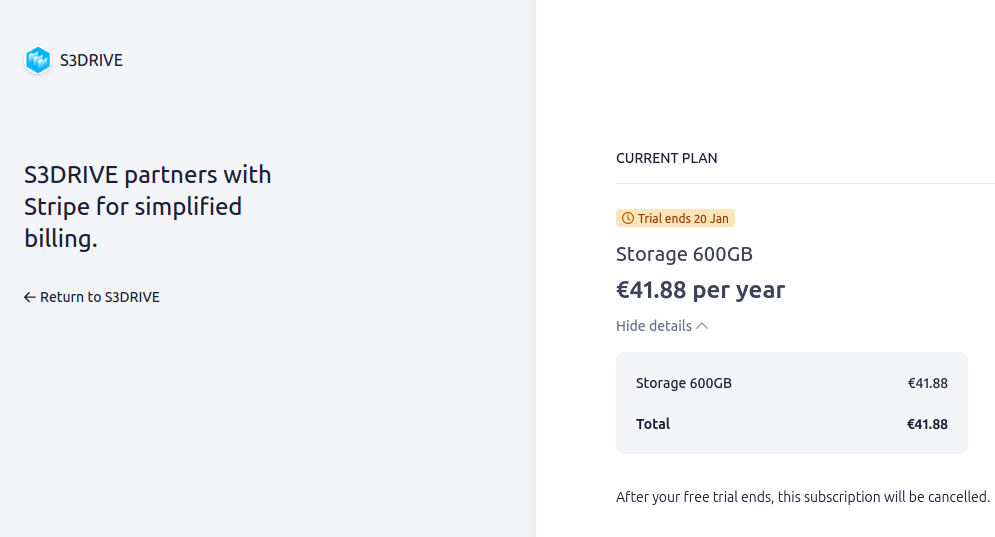The width and height of the screenshot is (995, 537).
Task: Click the Storage 600GB plan title
Action: 684,254
